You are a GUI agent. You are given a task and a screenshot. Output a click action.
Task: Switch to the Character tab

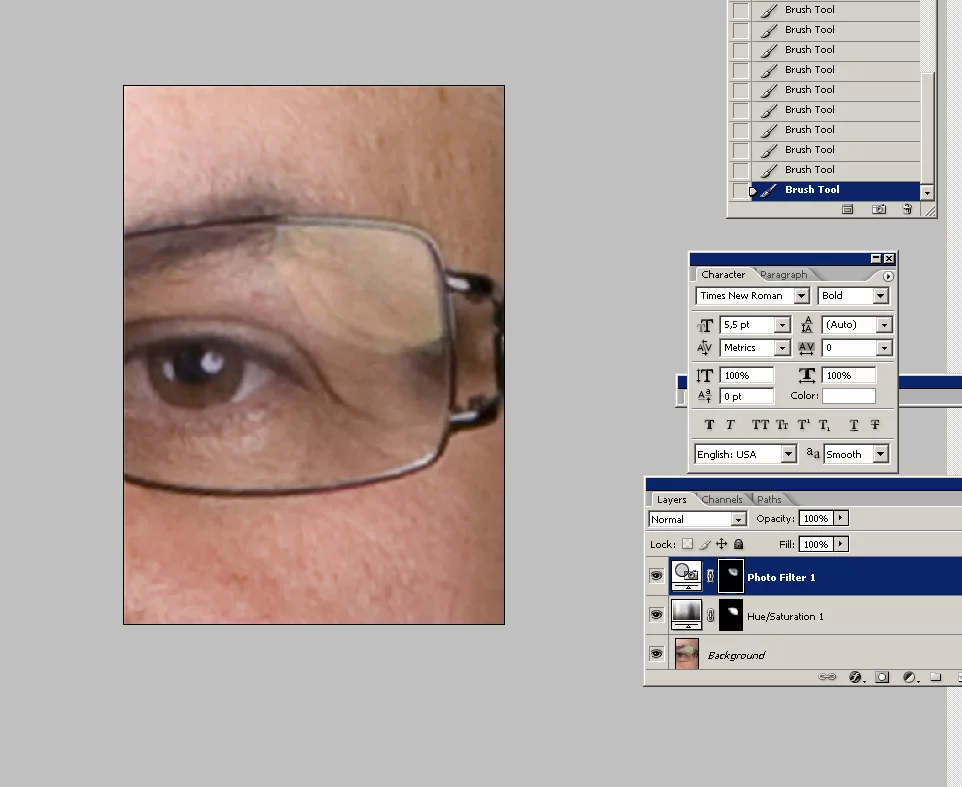tap(723, 274)
